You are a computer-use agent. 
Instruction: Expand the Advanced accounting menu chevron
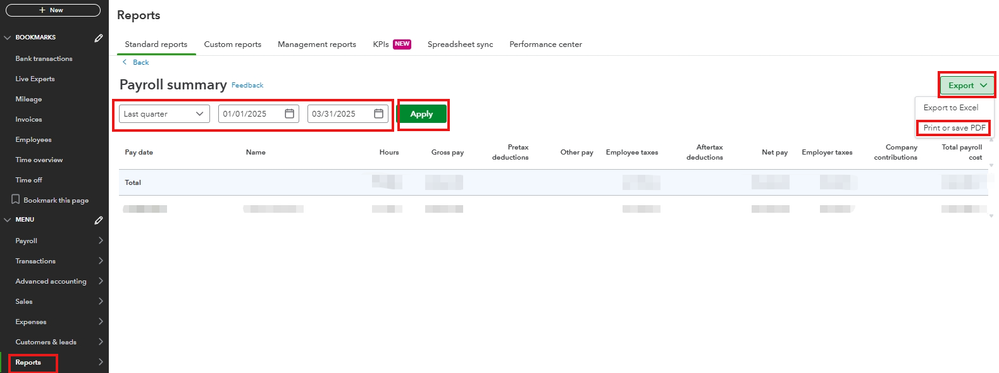pos(101,281)
